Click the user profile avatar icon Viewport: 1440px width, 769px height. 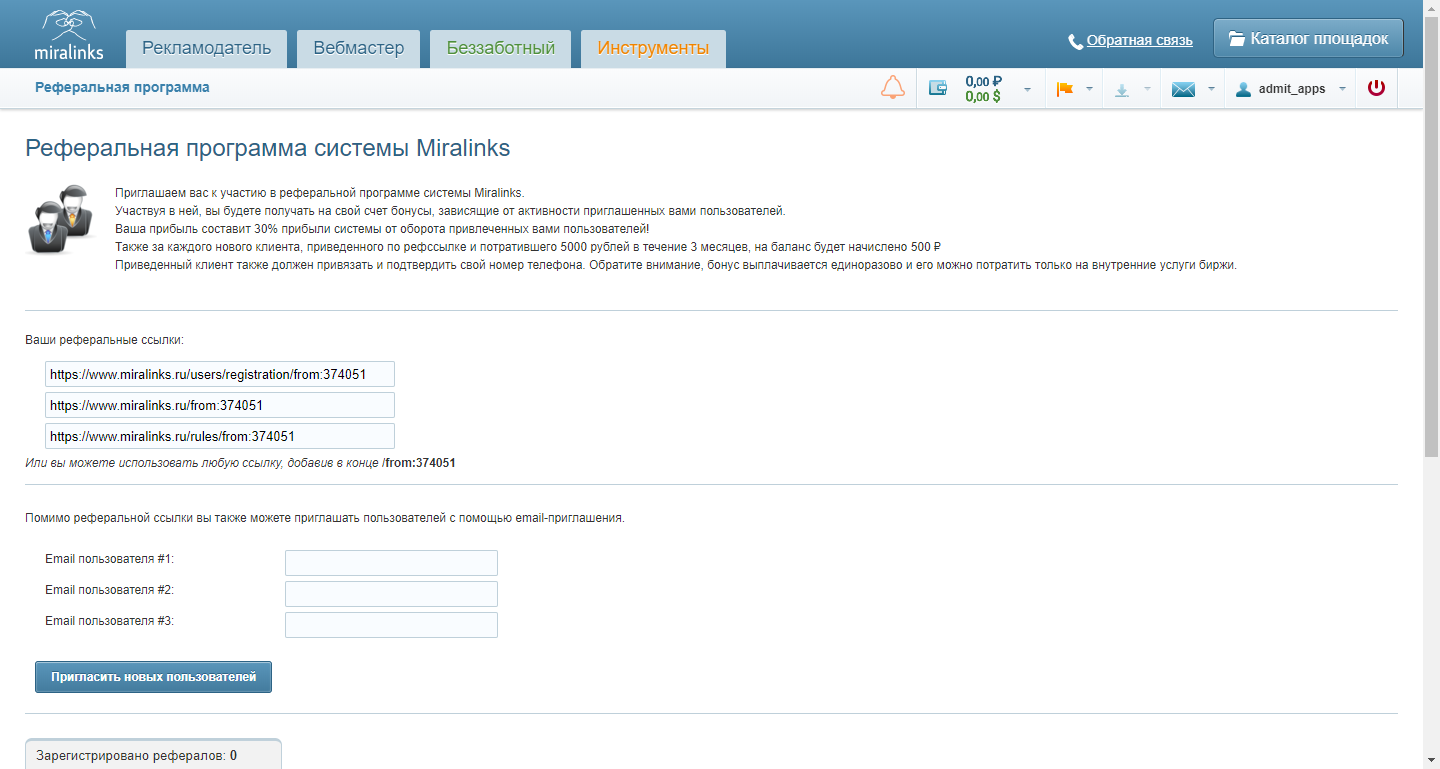[x=1243, y=89]
